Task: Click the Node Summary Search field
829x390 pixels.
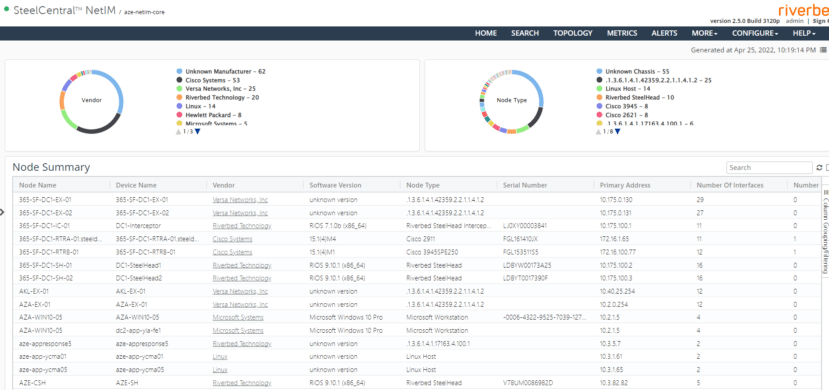Action: click(769, 168)
